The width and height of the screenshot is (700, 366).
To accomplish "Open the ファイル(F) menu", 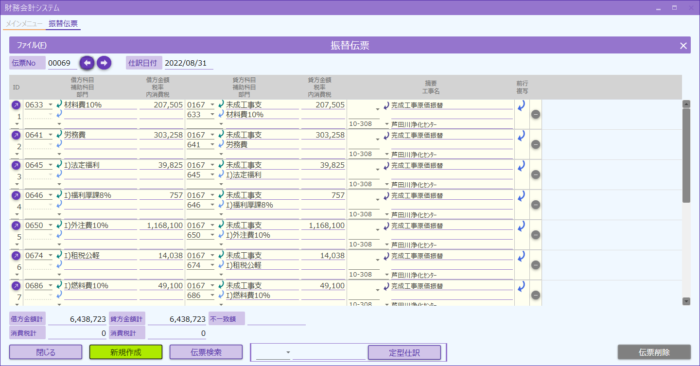I will (32, 46).
